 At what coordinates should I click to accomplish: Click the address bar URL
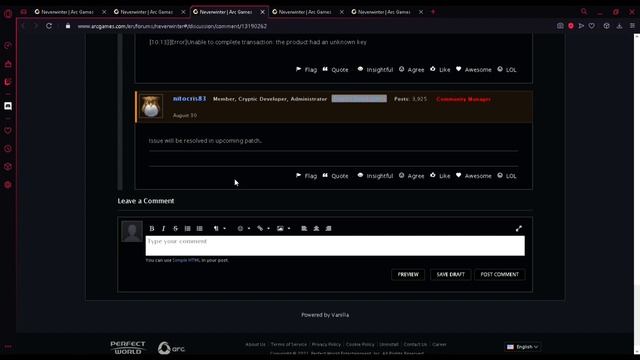click(x=172, y=26)
